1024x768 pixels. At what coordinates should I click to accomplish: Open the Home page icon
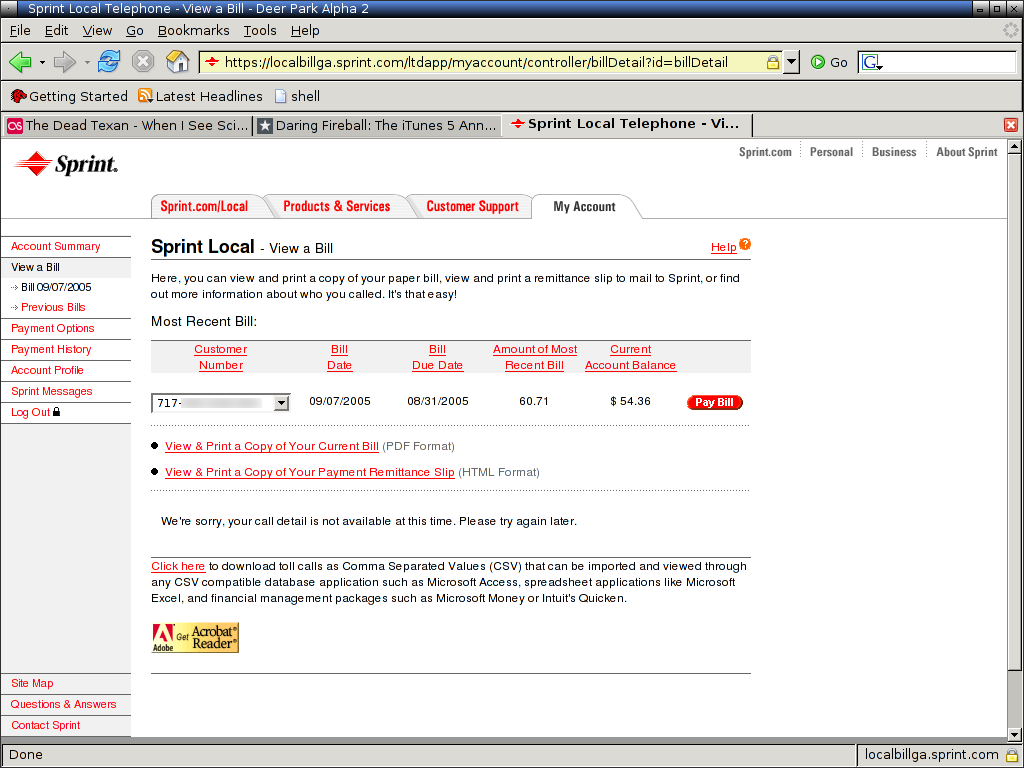click(x=177, y=62)
